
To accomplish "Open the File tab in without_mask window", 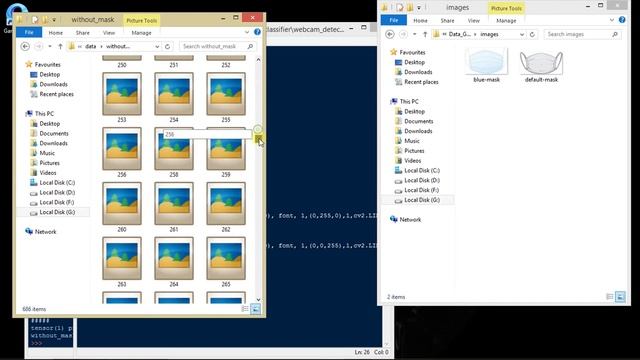I will 29,32.
